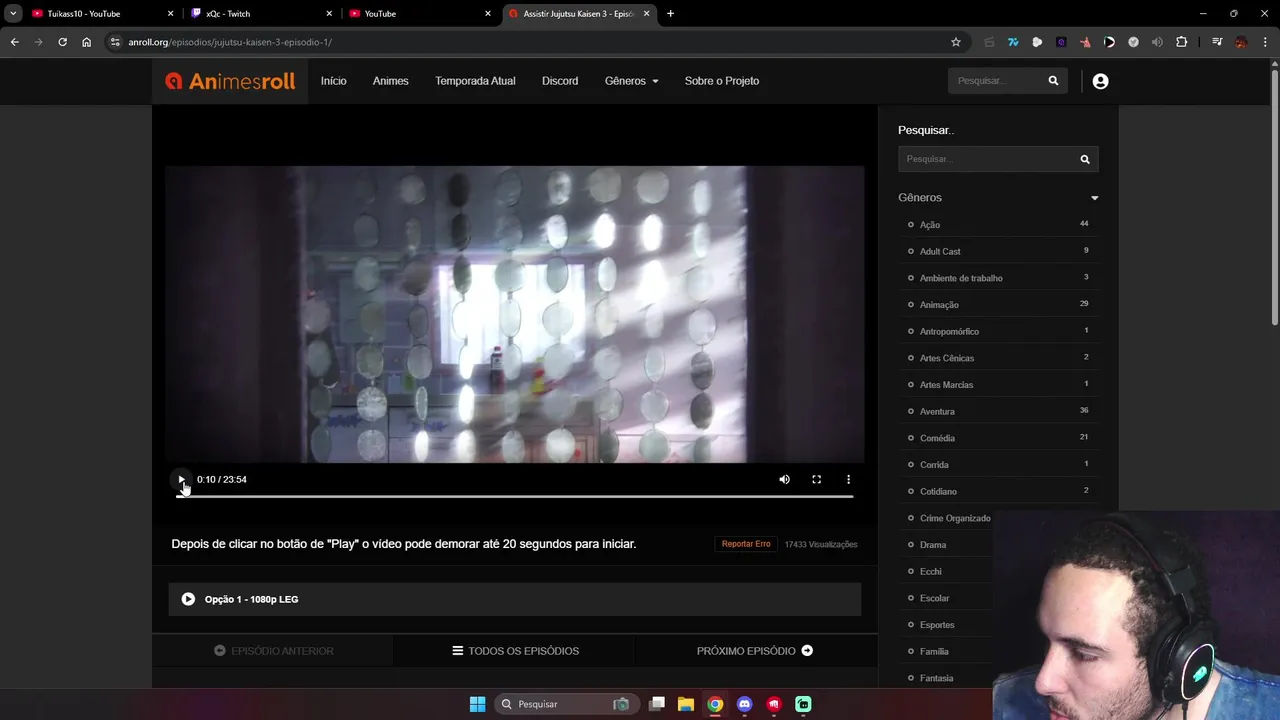Open Sobre o Projeto page
The image size is (1280, 720).
(x=722, y=81)
